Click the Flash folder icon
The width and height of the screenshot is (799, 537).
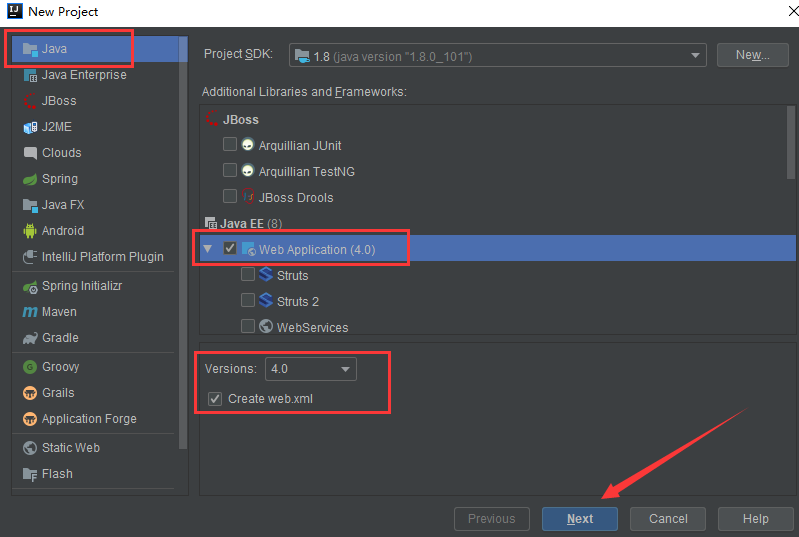(30, 474)
